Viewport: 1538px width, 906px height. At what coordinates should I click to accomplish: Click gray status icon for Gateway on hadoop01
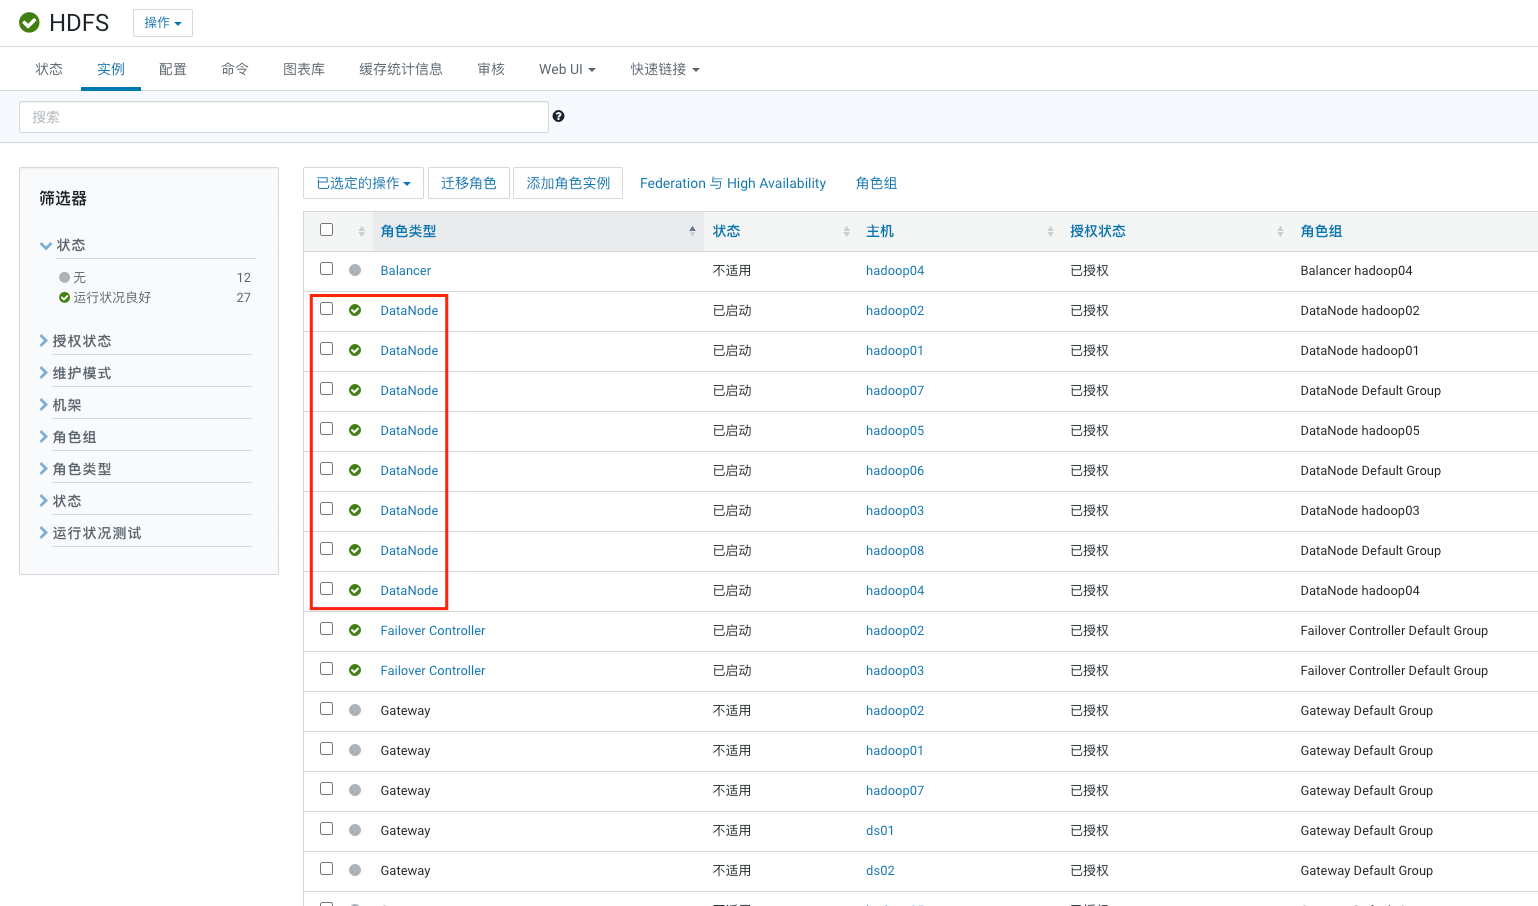coord(355,750)
